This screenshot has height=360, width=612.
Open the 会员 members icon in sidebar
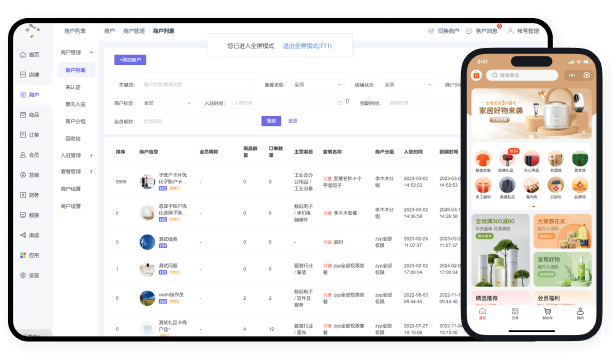(23, 155)
